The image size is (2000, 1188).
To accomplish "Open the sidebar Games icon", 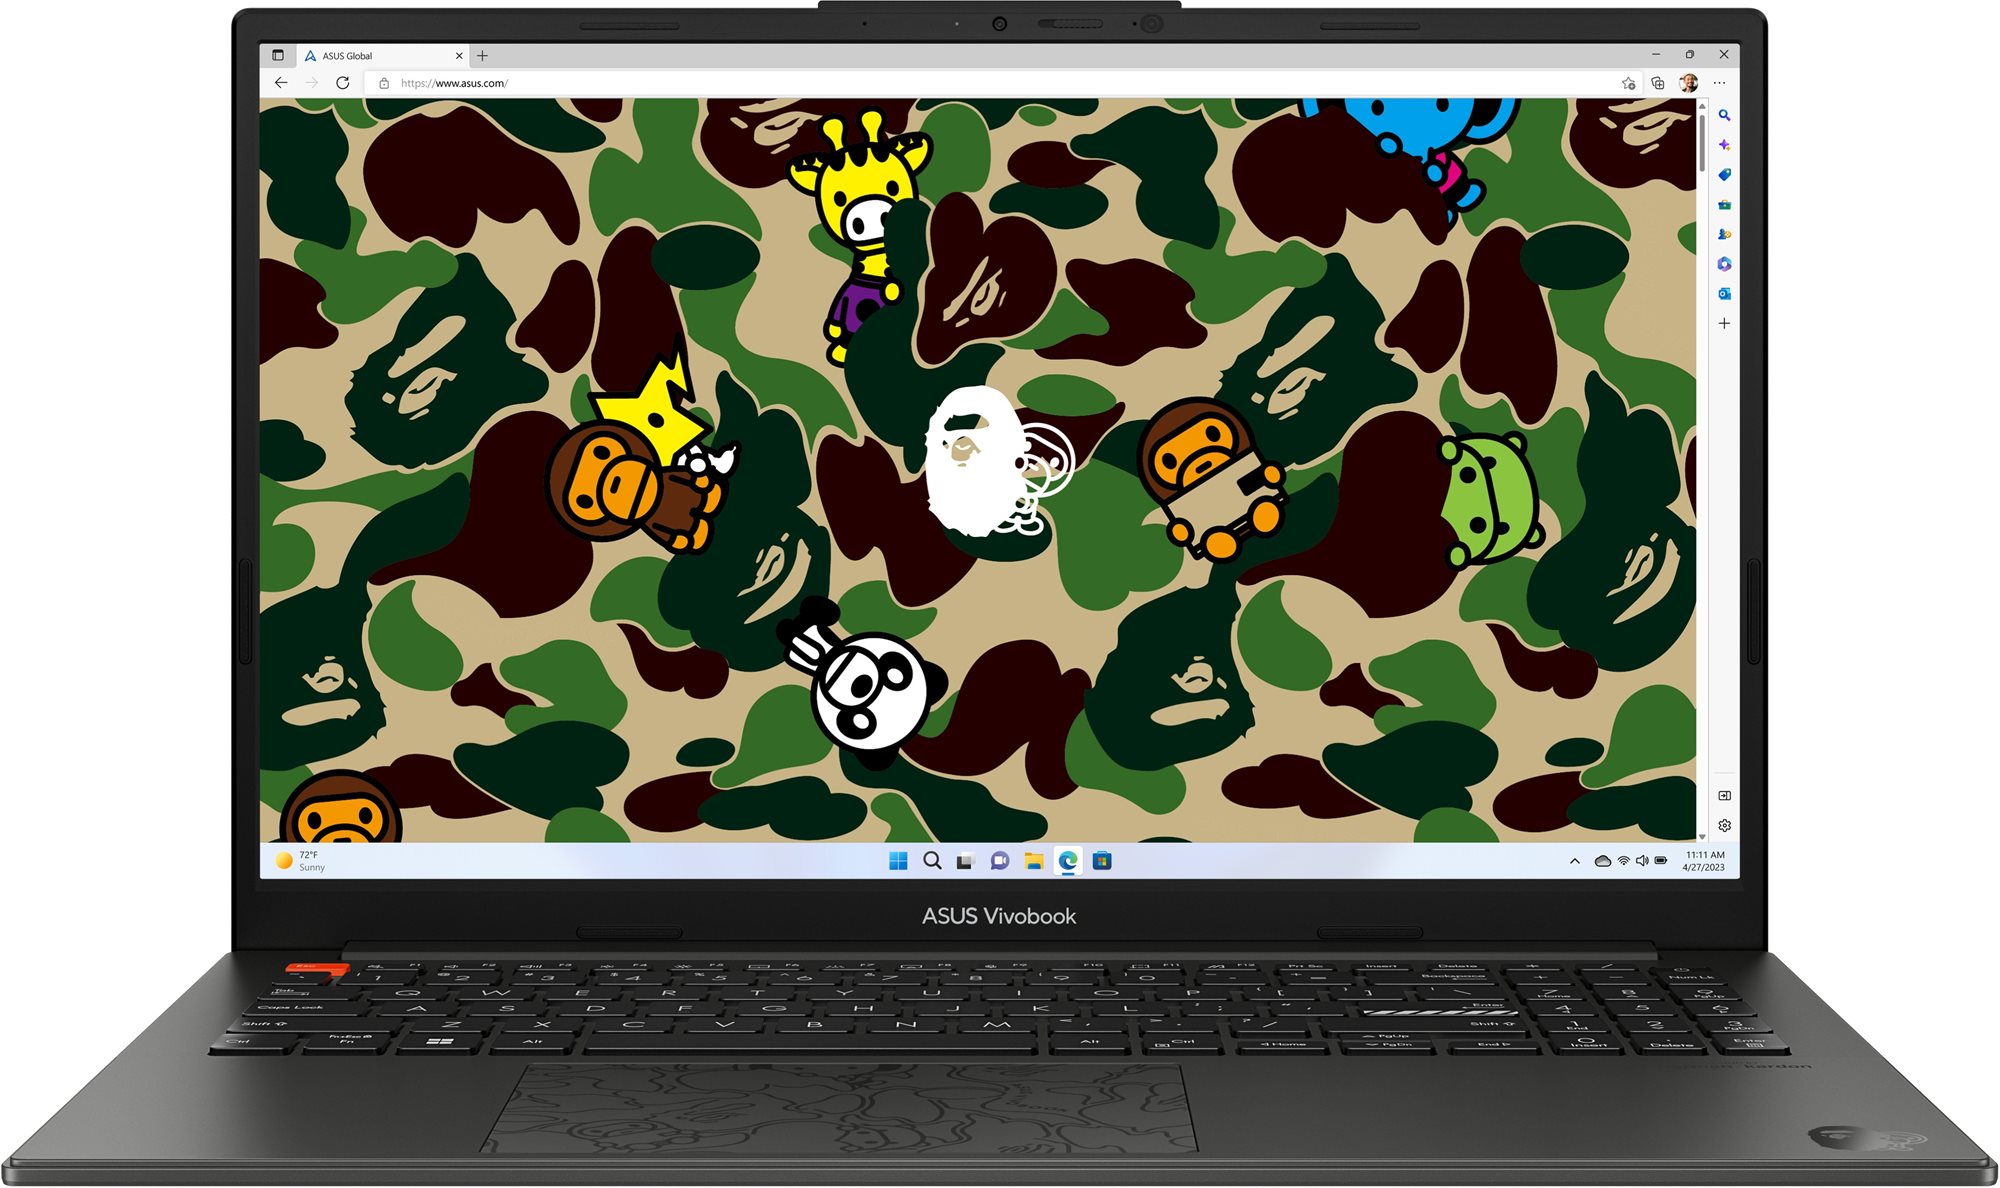I will 1724,234.
